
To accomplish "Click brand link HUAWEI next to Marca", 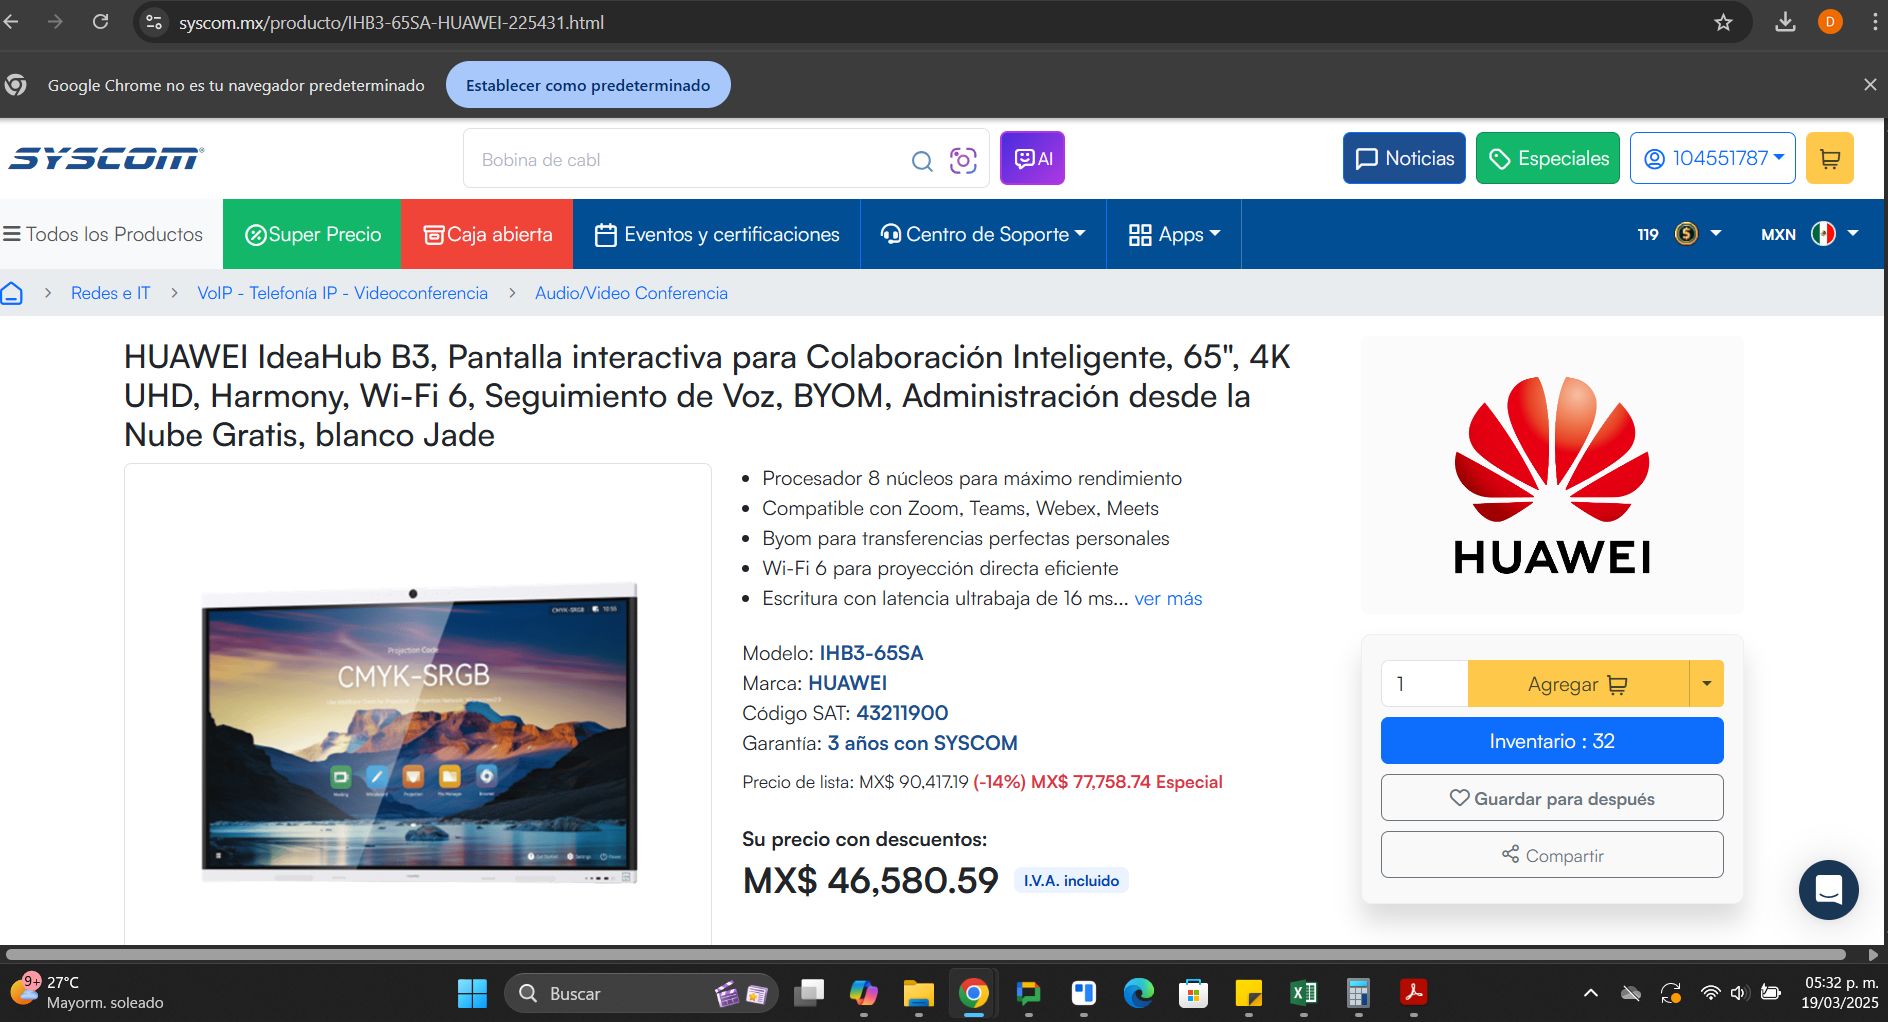I will pos(847,683).
